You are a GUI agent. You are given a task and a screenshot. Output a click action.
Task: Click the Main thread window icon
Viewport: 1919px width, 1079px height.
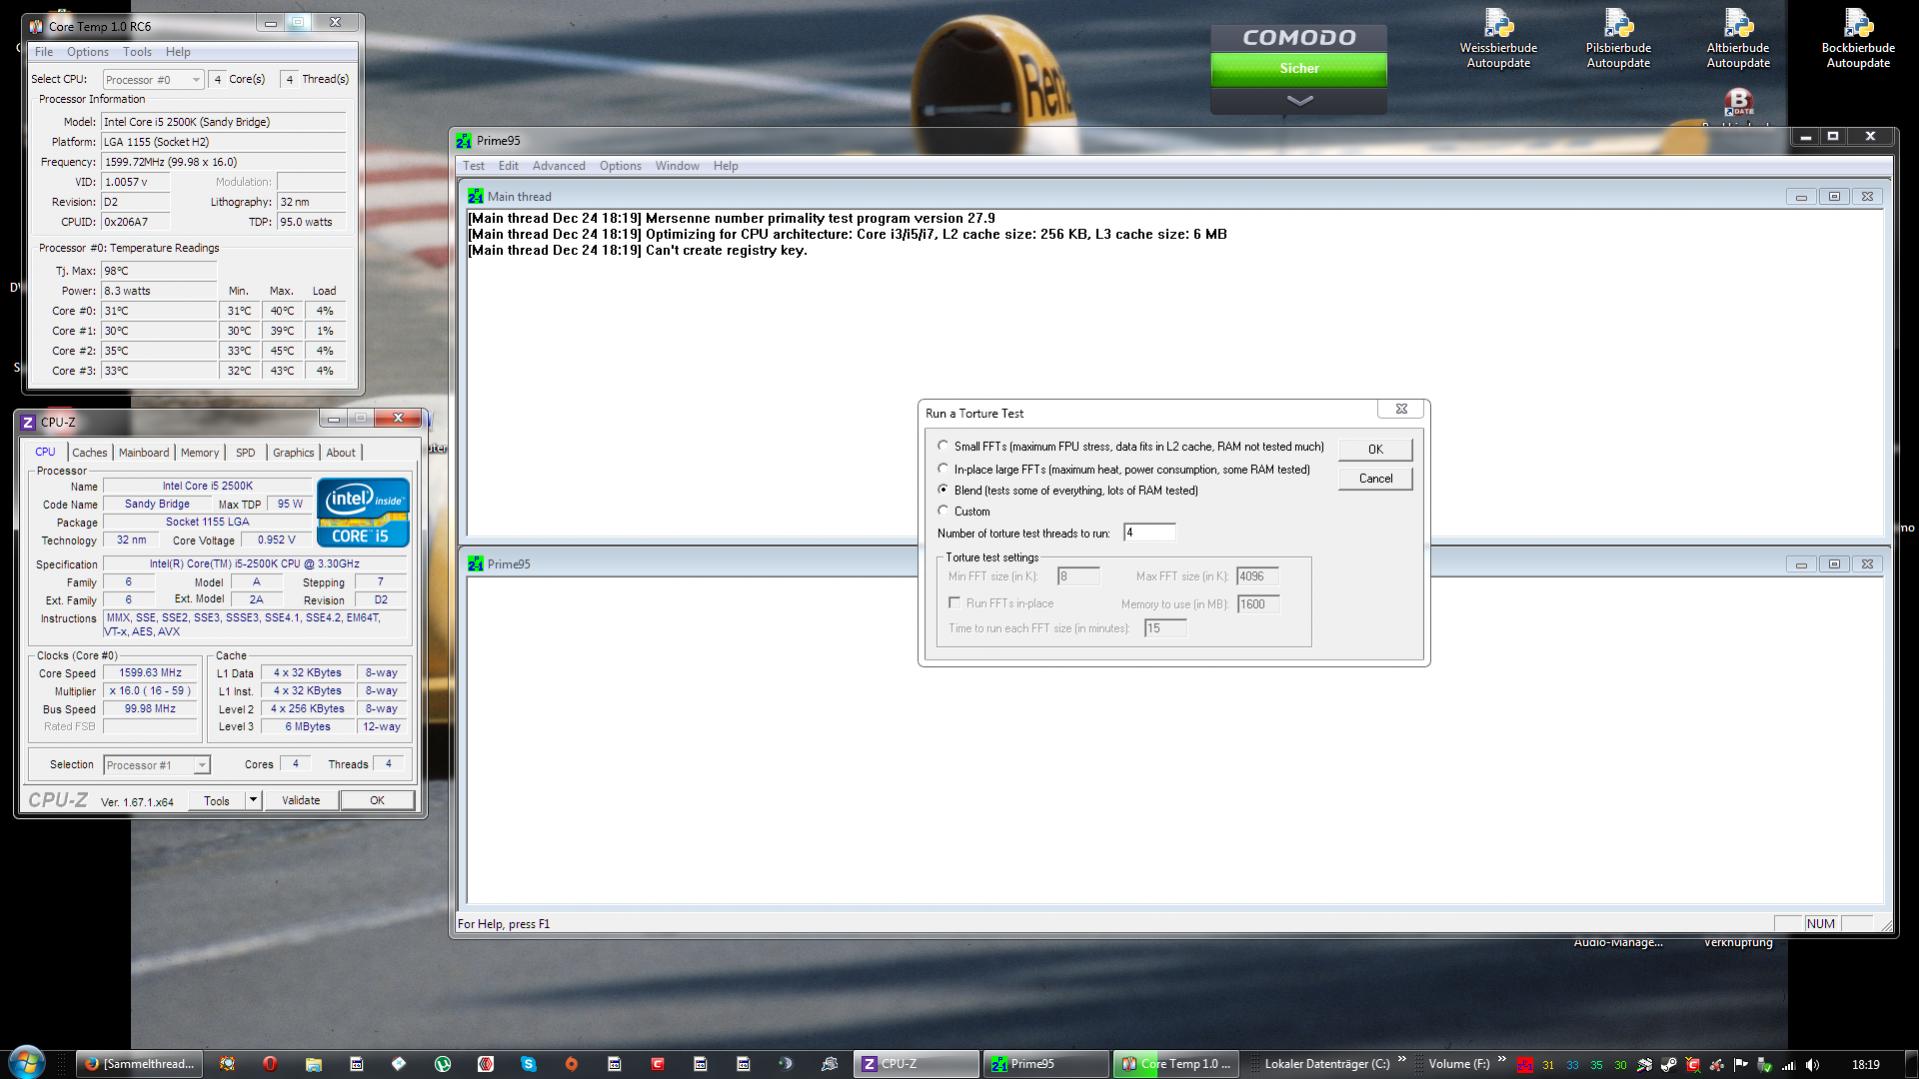tap(475, 197)
